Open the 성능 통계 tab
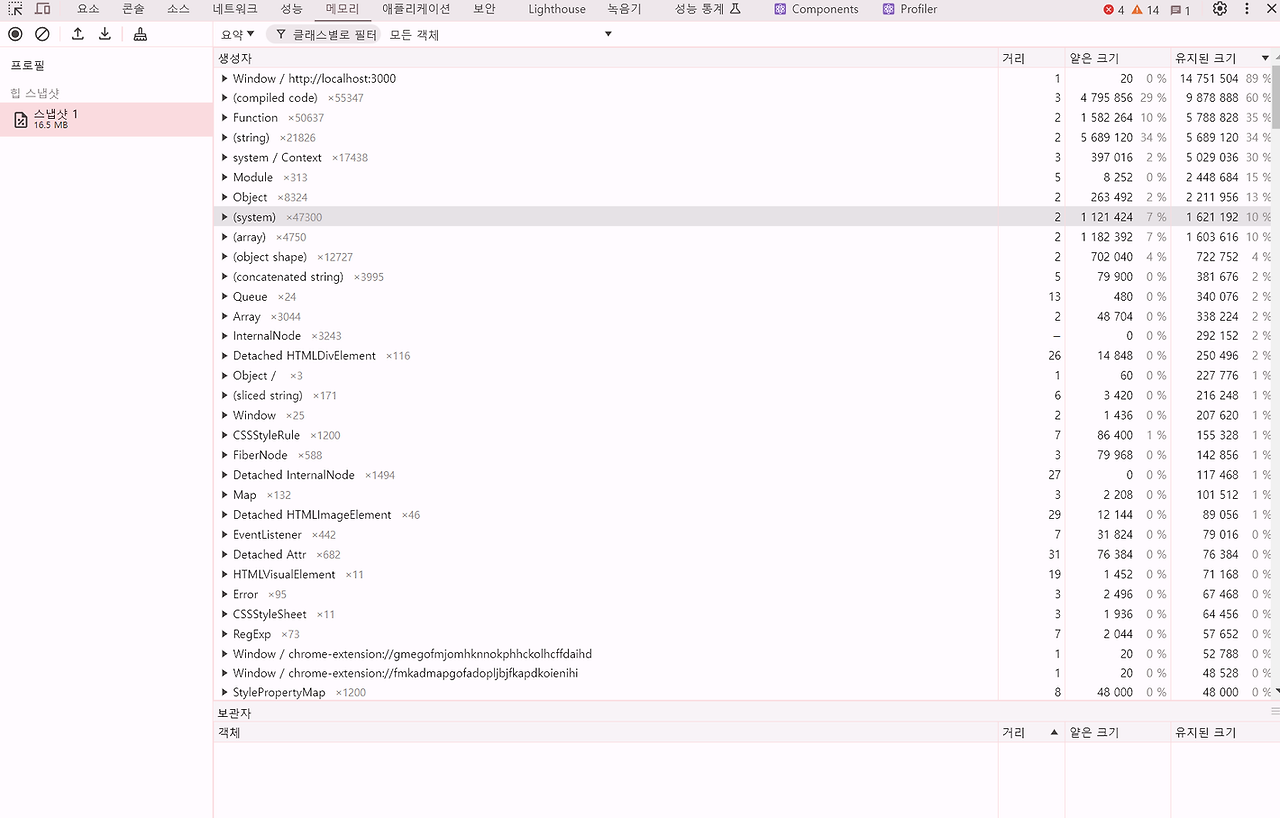This screenshot has width=1280, height=818. coord(707,9)
